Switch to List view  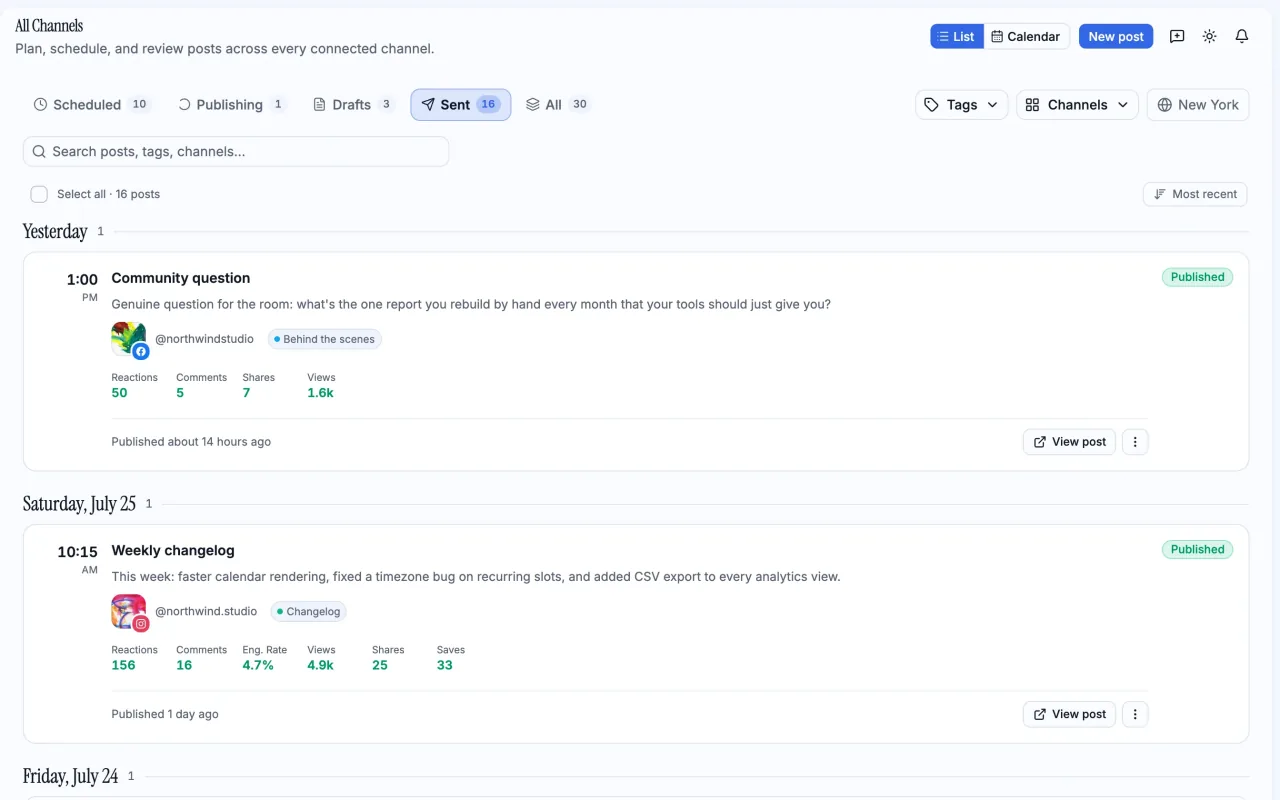coord(957,36)
